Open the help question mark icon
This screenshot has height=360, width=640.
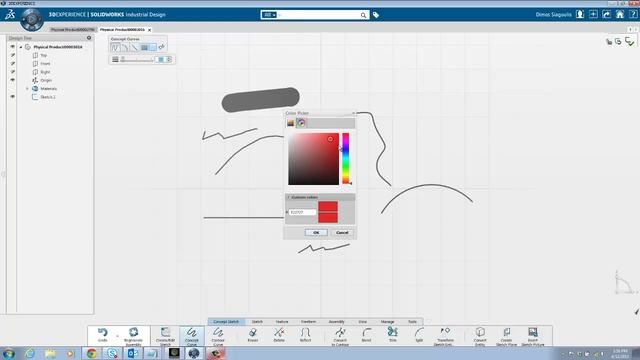[633, 14]
